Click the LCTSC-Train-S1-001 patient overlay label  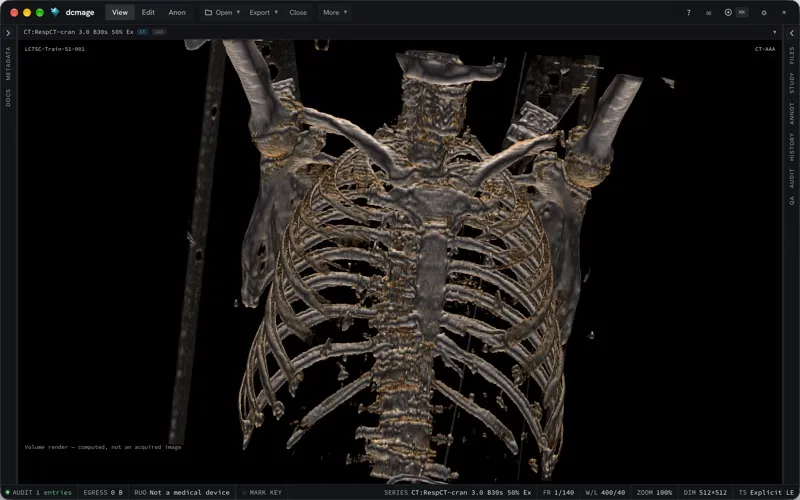(55, 49)
